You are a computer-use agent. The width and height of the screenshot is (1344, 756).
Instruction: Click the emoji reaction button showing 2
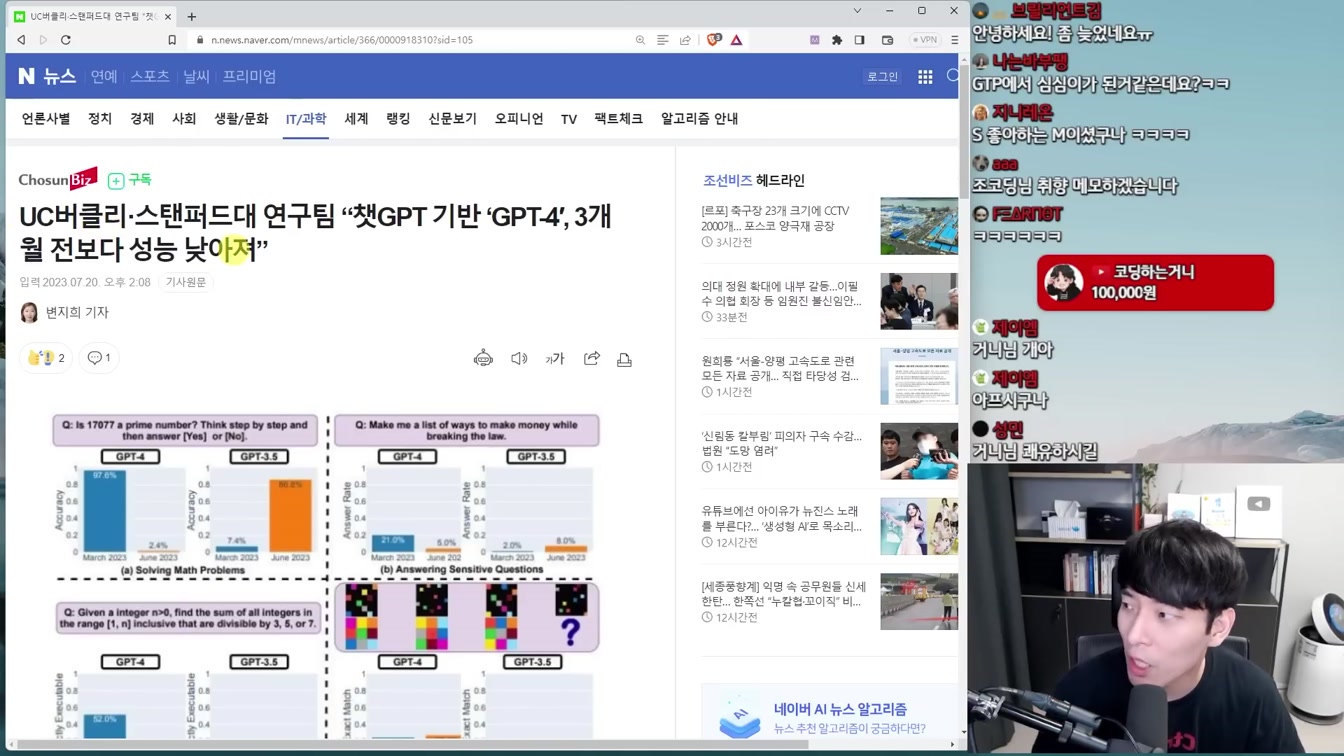[x=46, y=358]
